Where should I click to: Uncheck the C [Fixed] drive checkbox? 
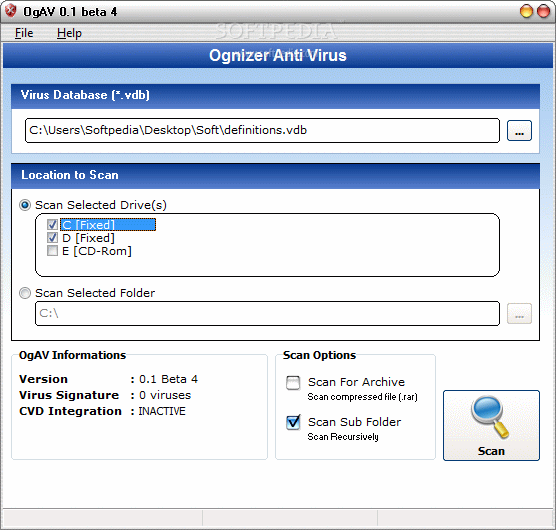point(52,224)
